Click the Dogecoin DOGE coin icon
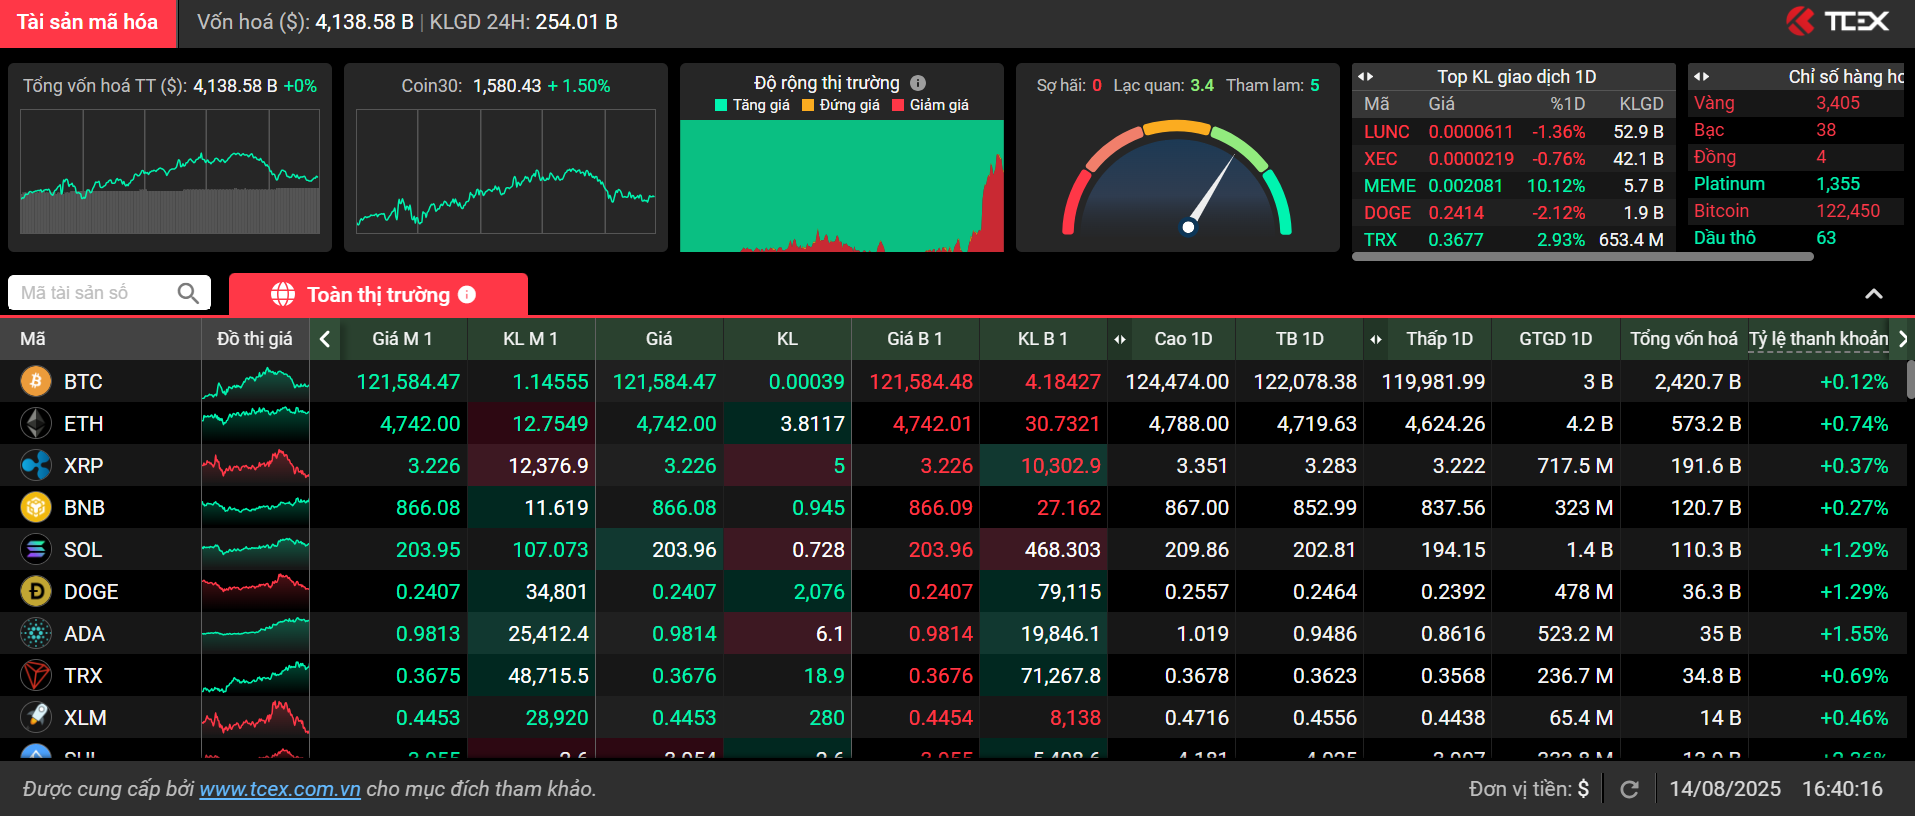This screenshot has height=816, width=1915. [36, 591]
